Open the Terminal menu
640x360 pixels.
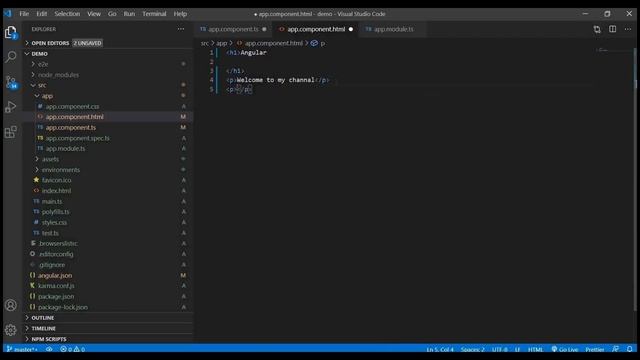click(x=154, y=13)
